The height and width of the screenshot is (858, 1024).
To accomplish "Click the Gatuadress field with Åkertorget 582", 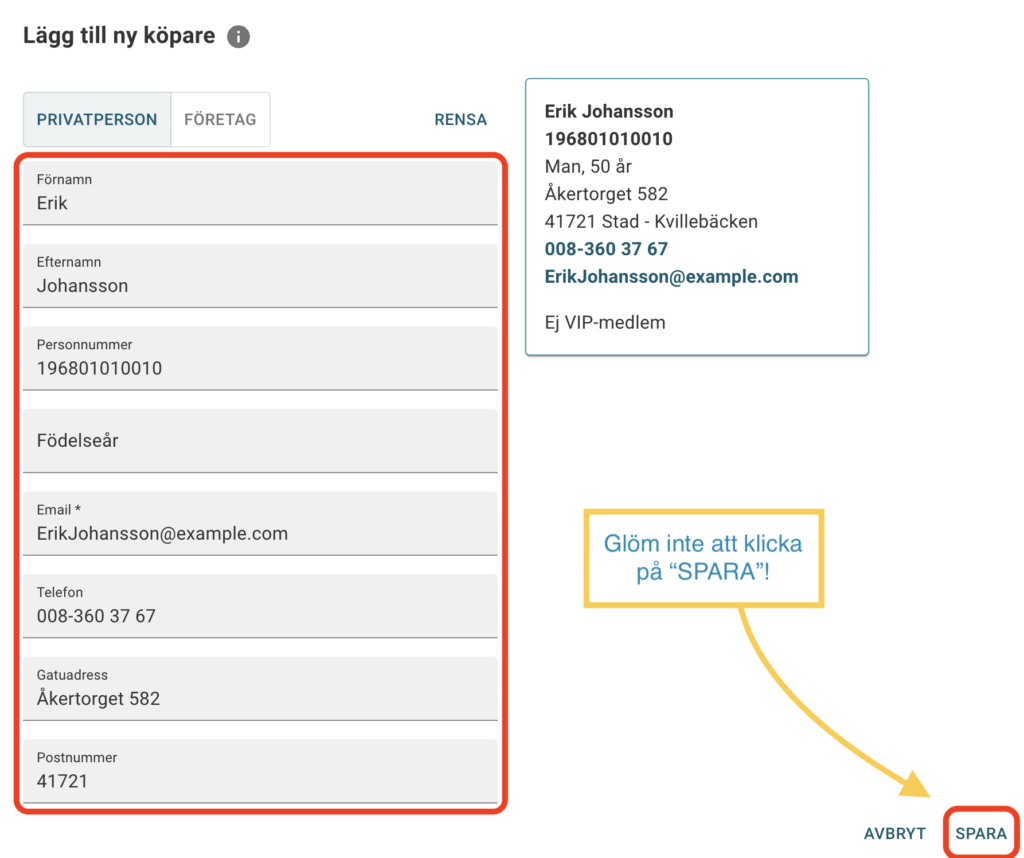I will tap(260, 689).
